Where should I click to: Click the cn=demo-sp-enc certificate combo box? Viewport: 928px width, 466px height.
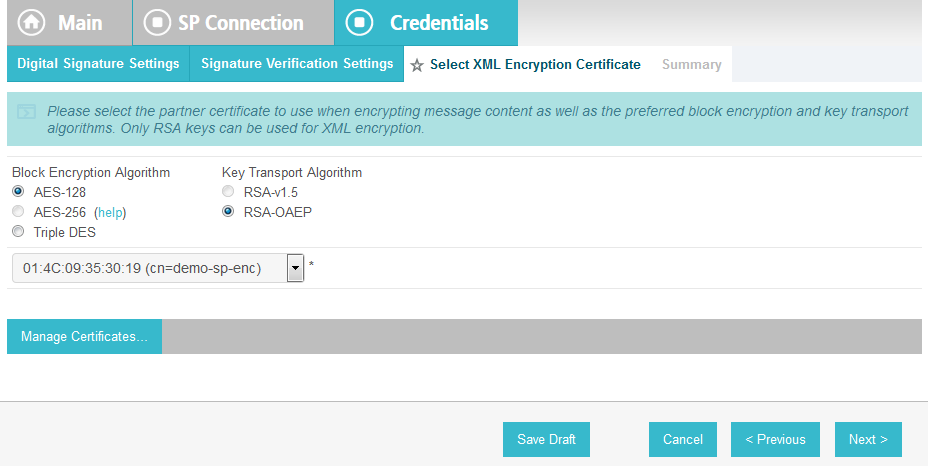[158, 268]
